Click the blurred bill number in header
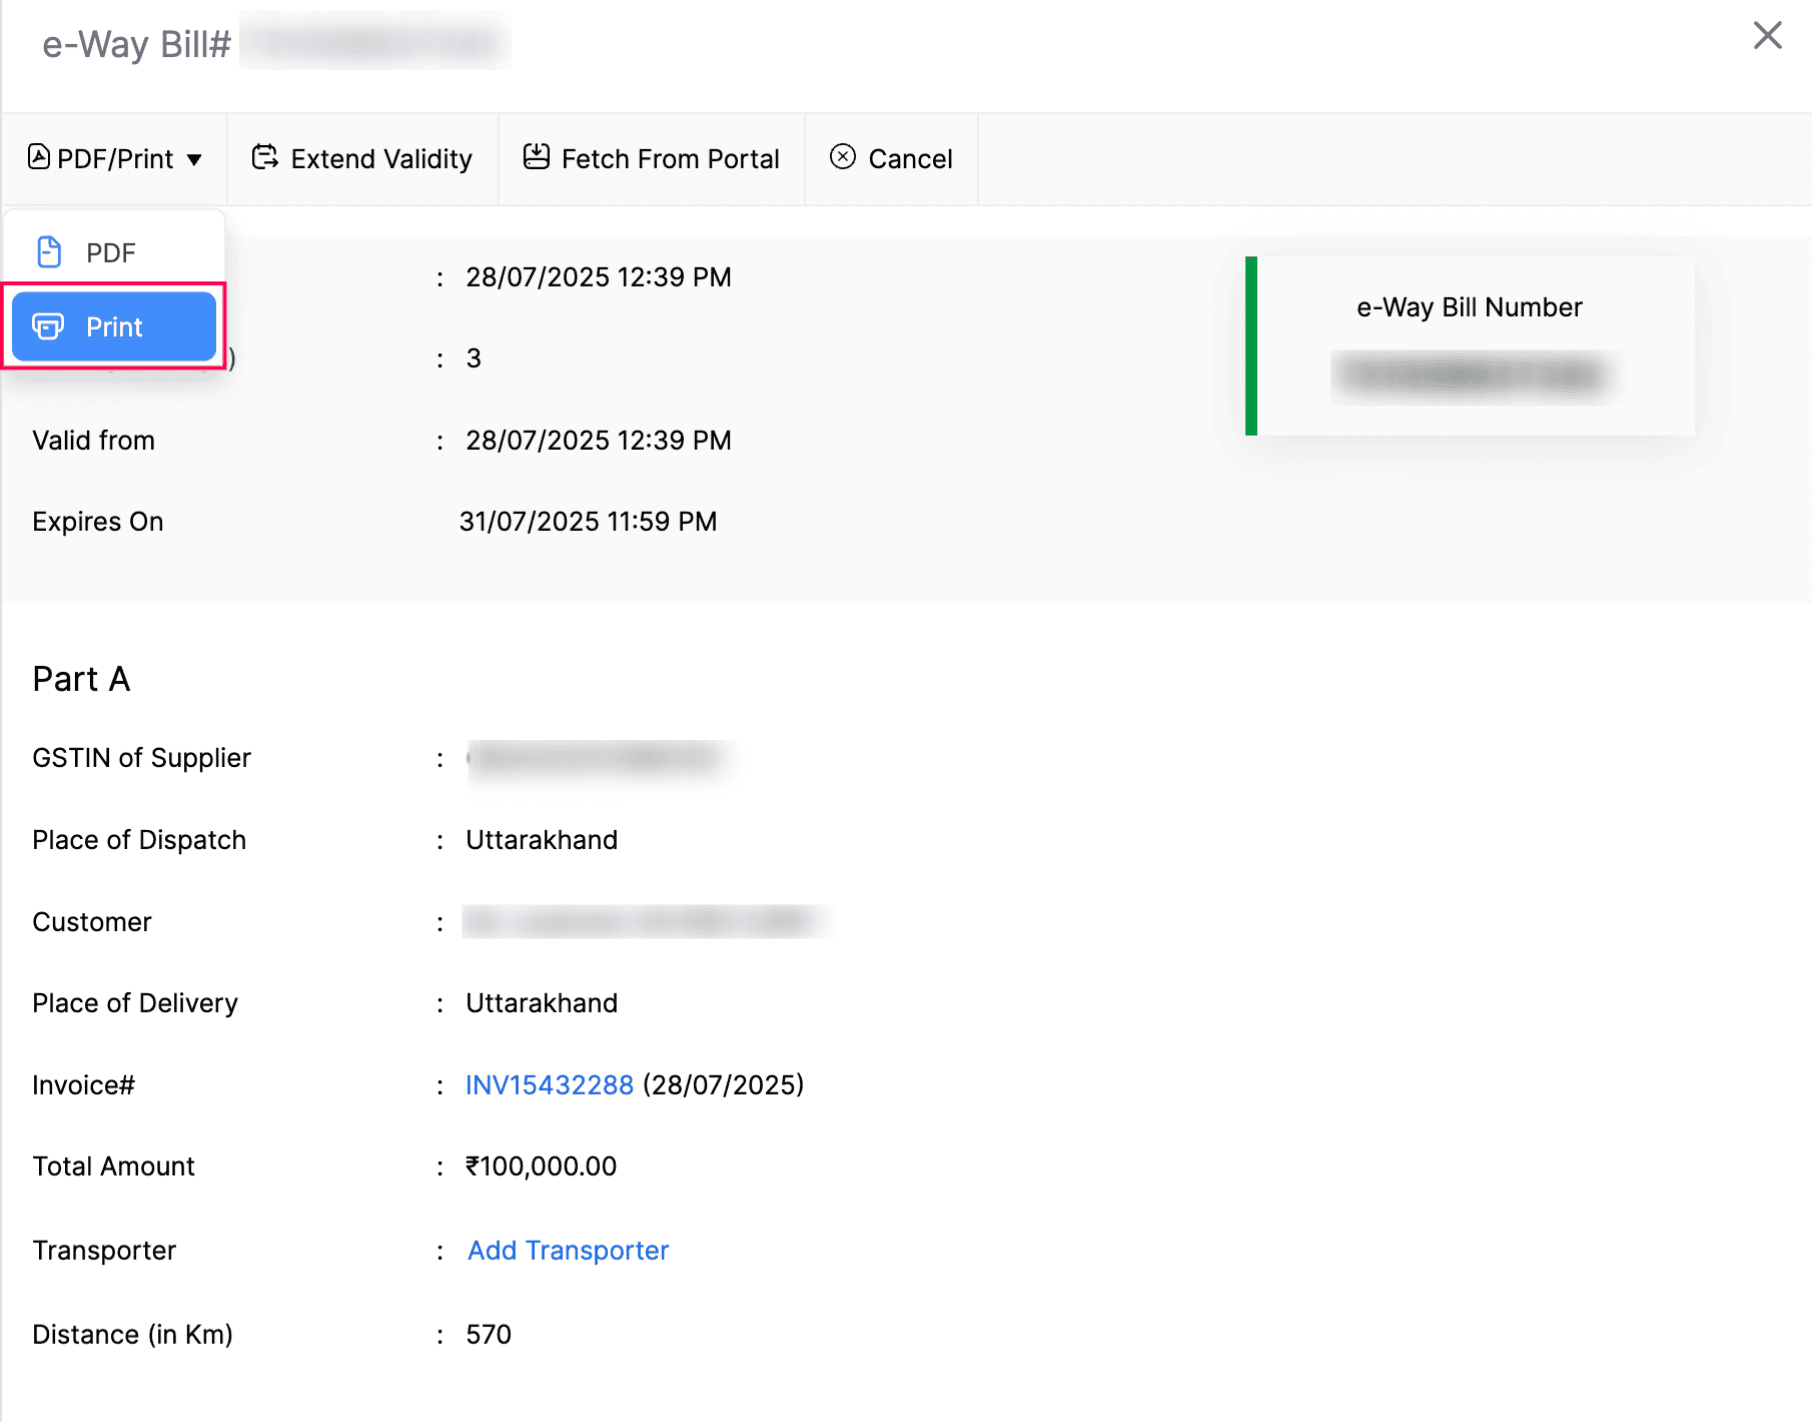The width and height of the screenshot is (1812, 1422). (x=375, y=44)
